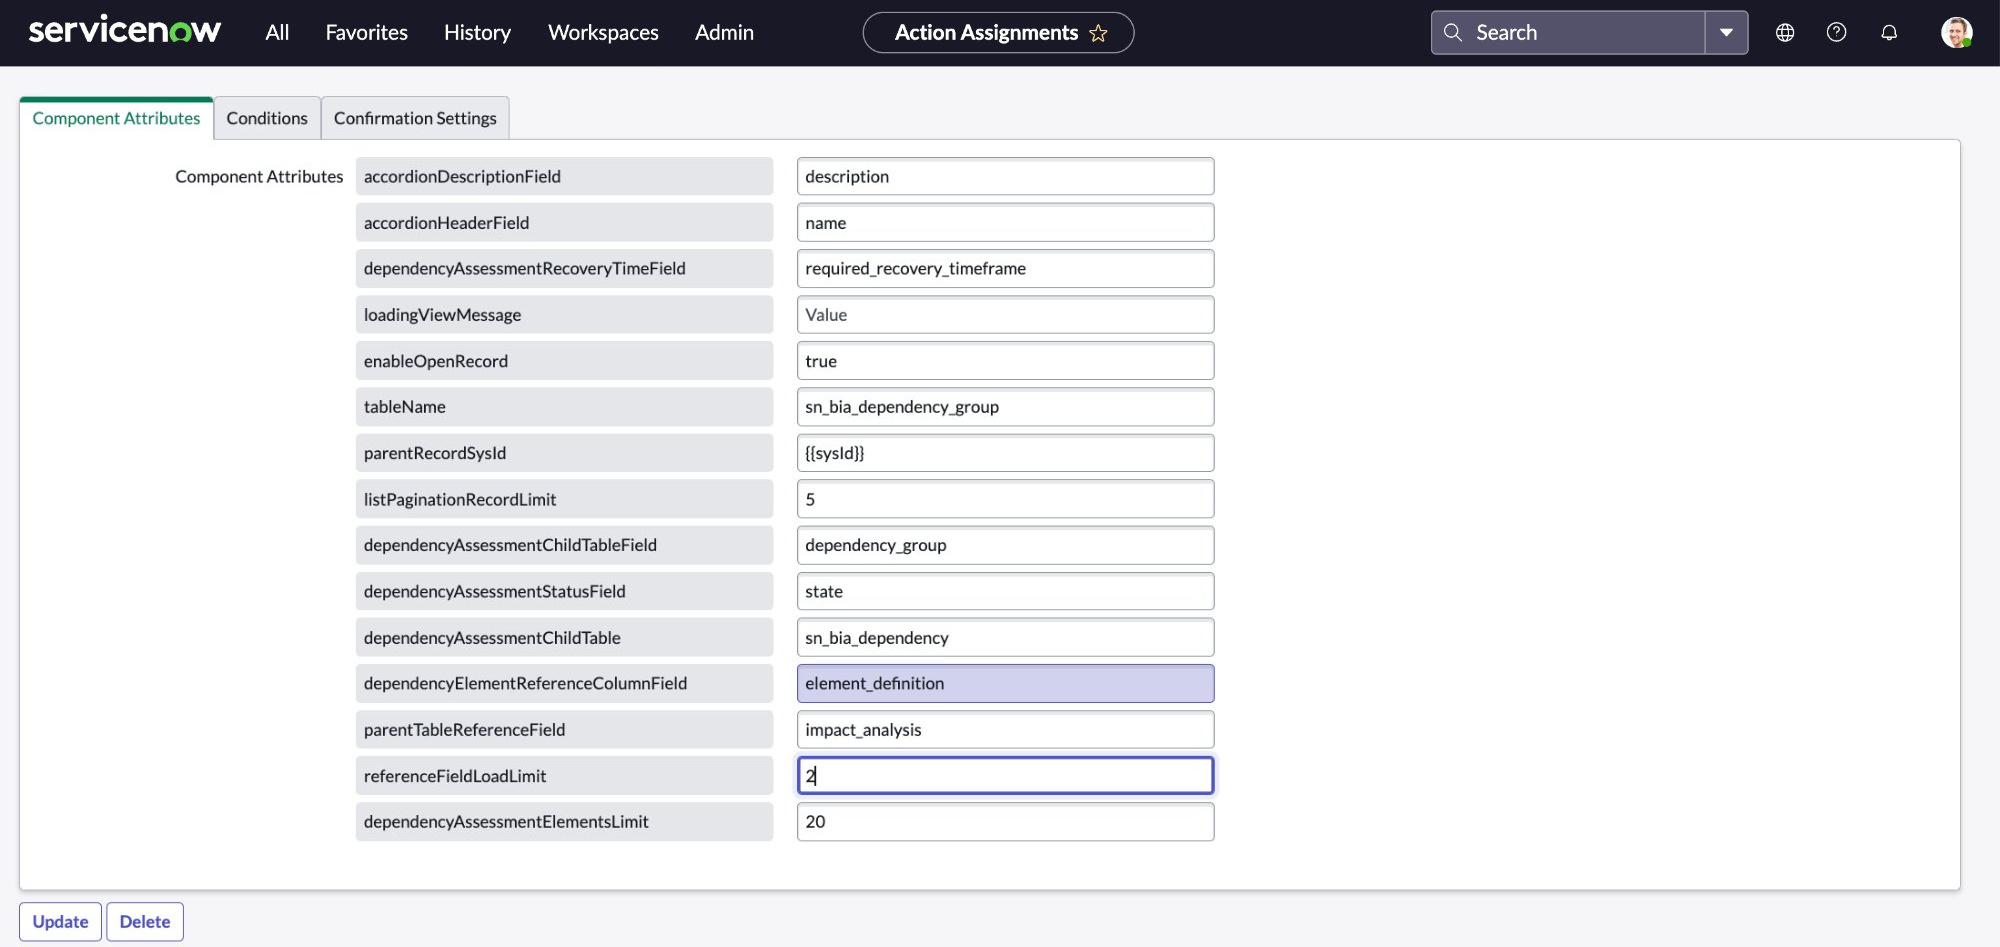This screenshot has width=2000, height=947.
Task: Click the empty Value field for loadingViewMessage
Action: point(1005,314)
